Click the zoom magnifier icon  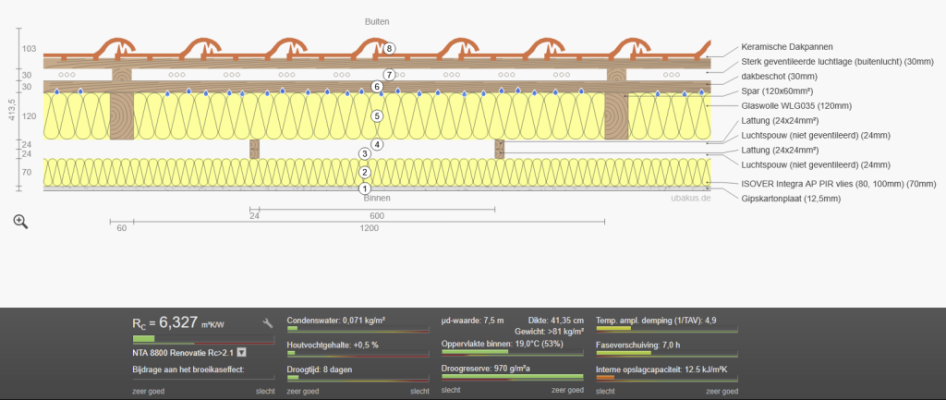pyautogui.click(x=20, y=221)
